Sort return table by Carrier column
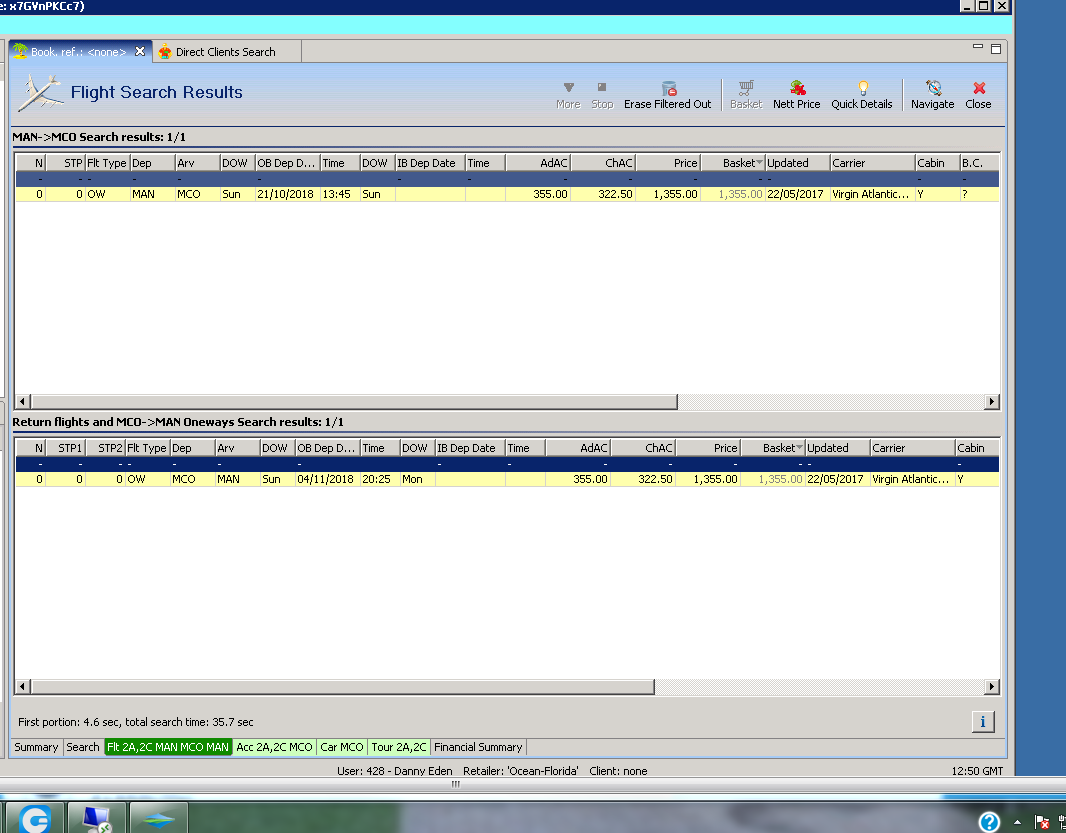The image size is (1066, 833). point(912,447)
